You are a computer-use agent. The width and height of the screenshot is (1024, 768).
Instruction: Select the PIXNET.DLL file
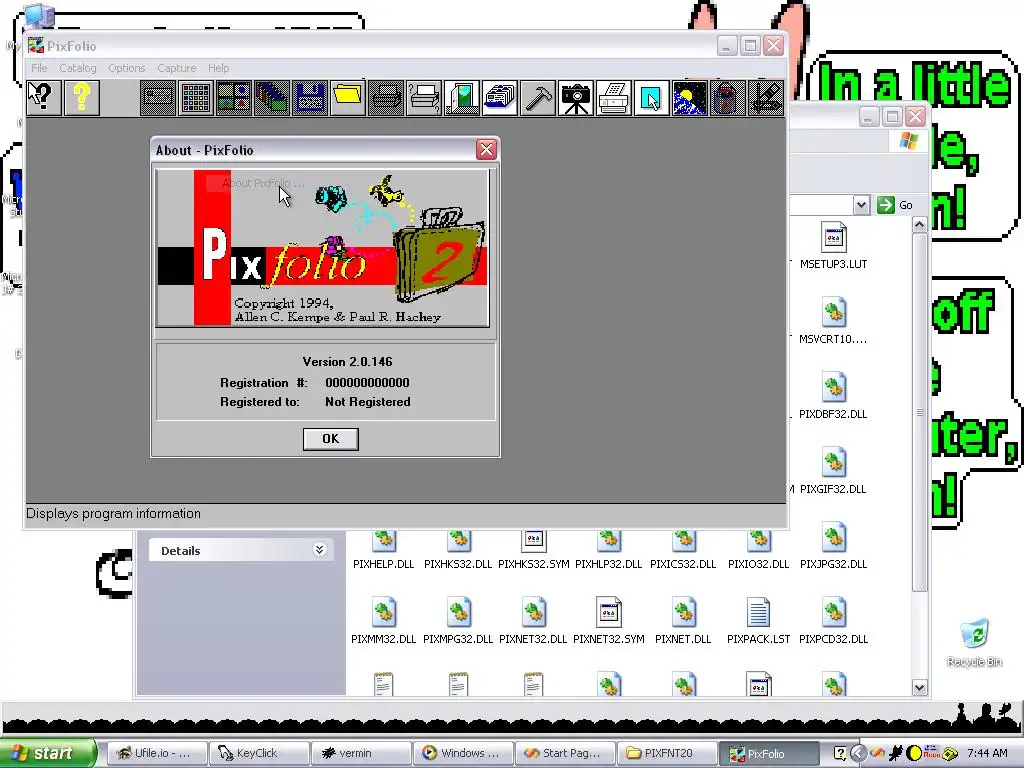[x=684, y=622]
